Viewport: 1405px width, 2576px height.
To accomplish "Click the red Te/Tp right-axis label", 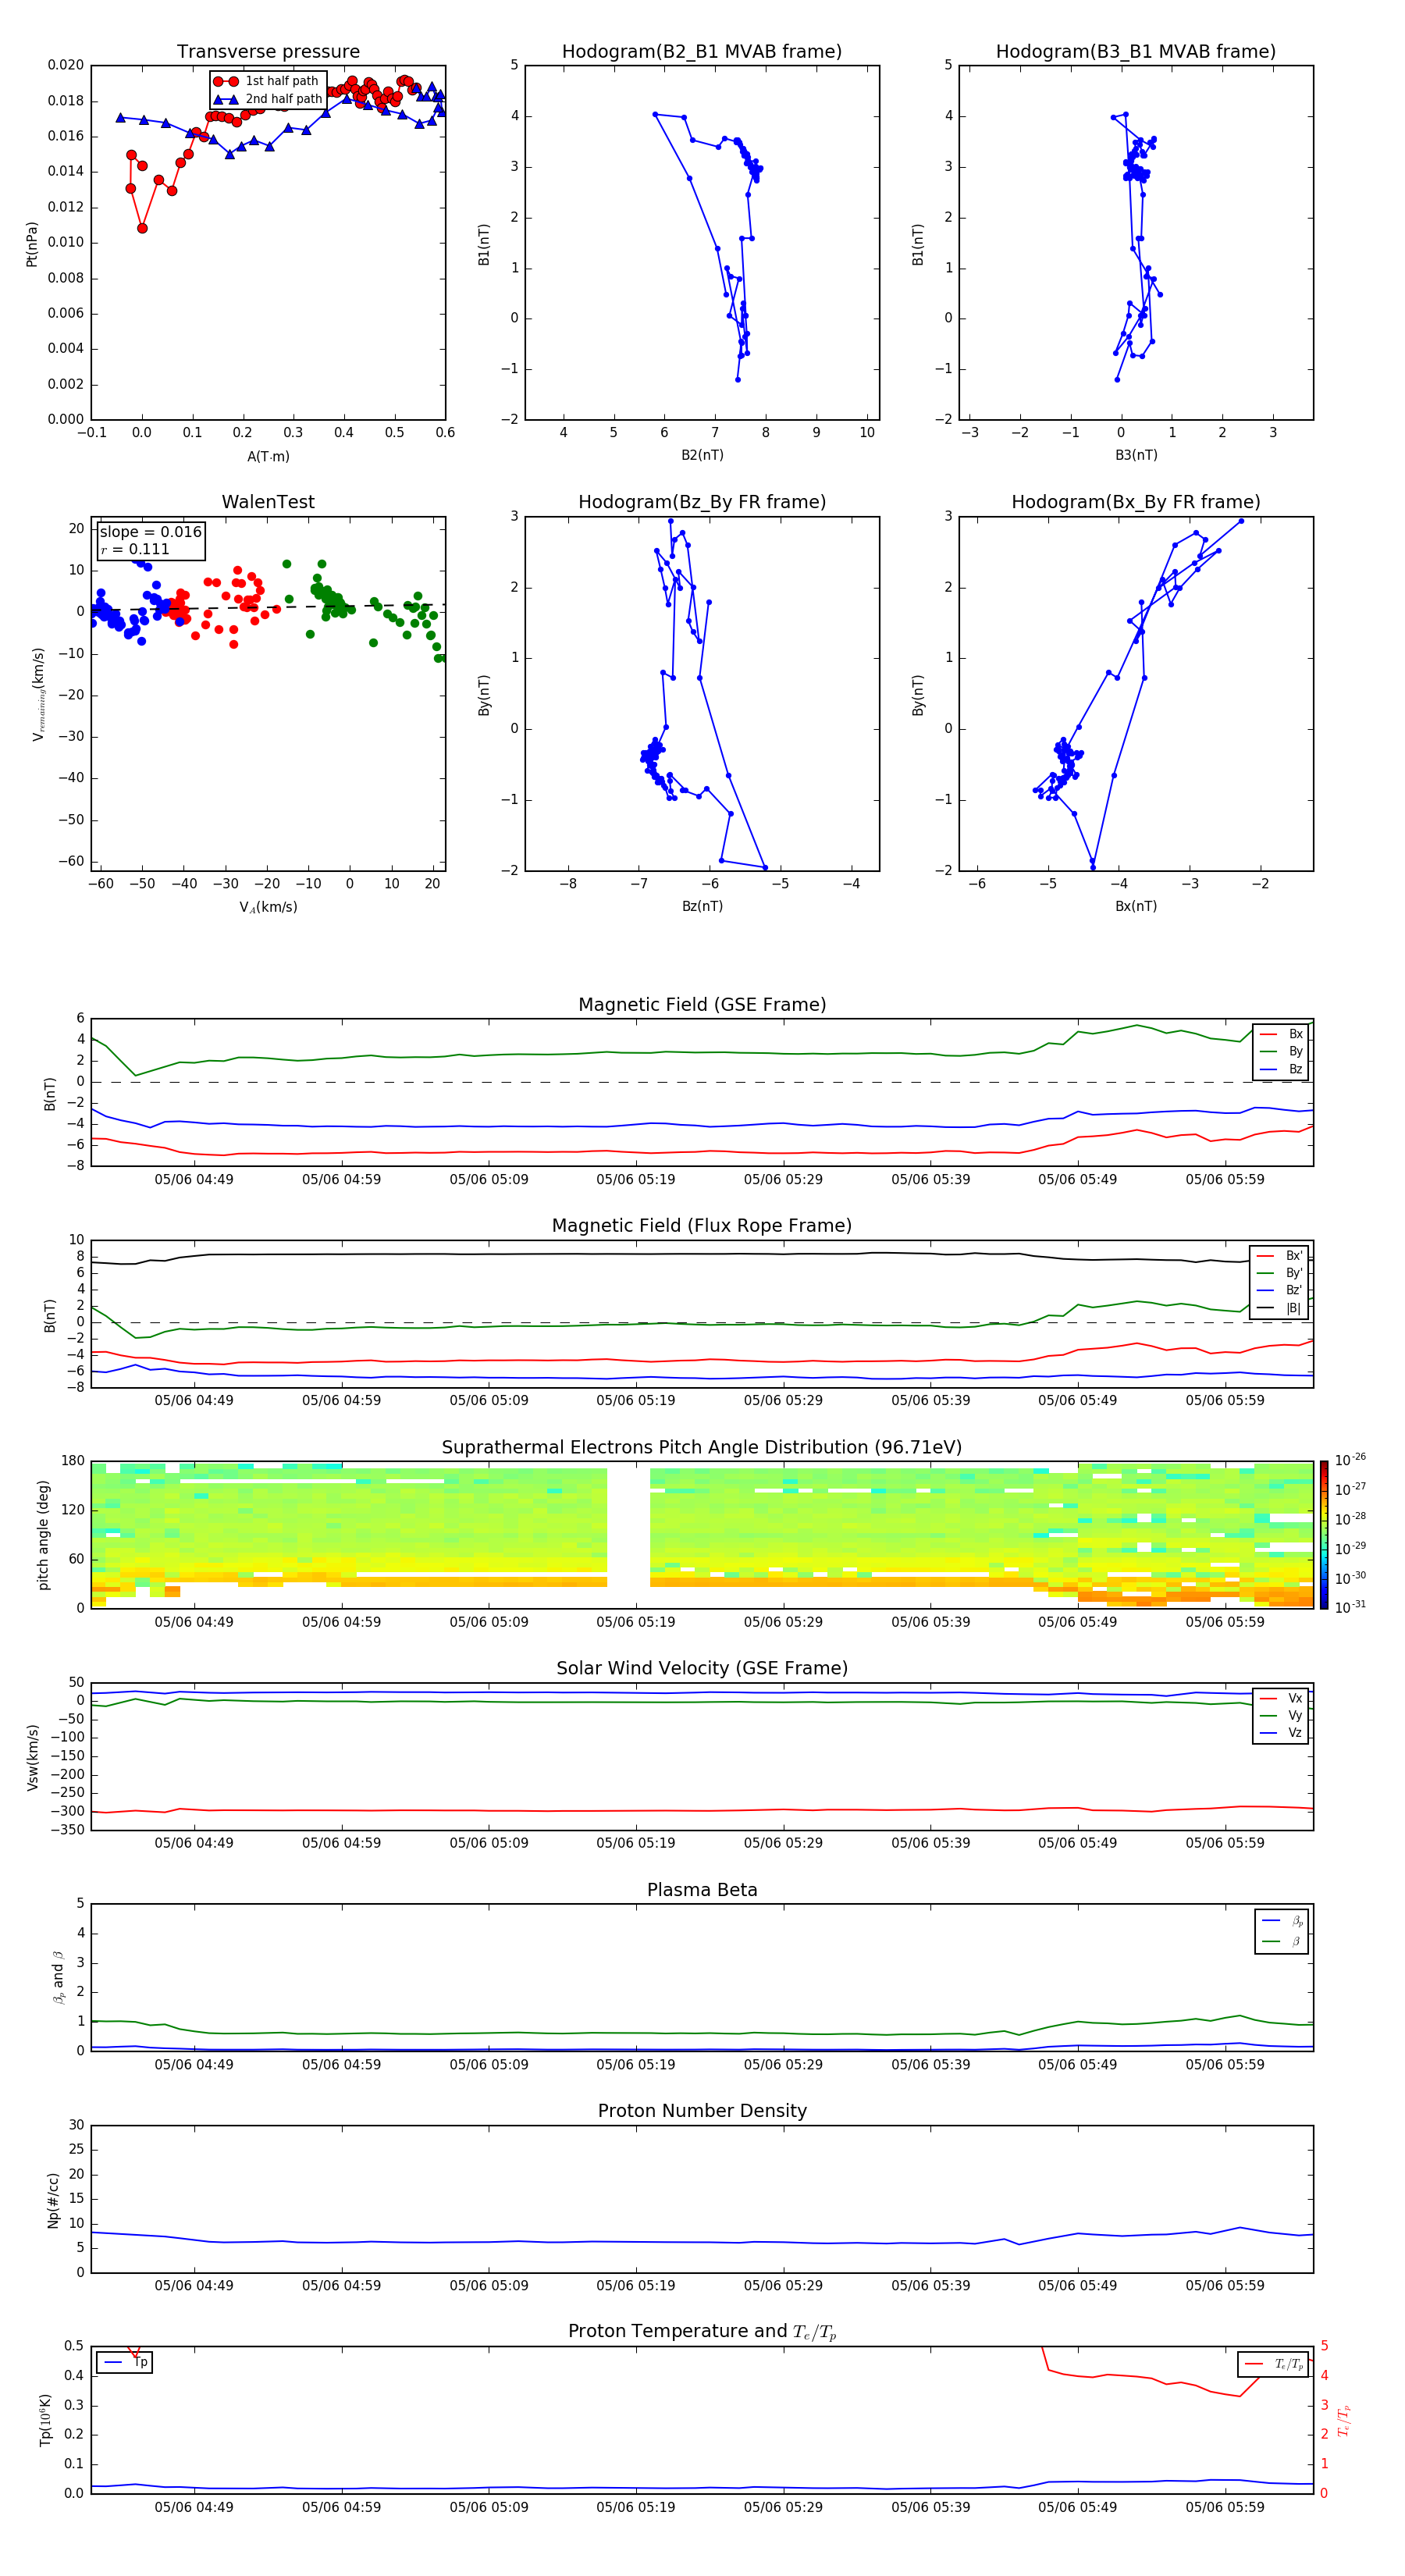I will click(1343, 2420).
